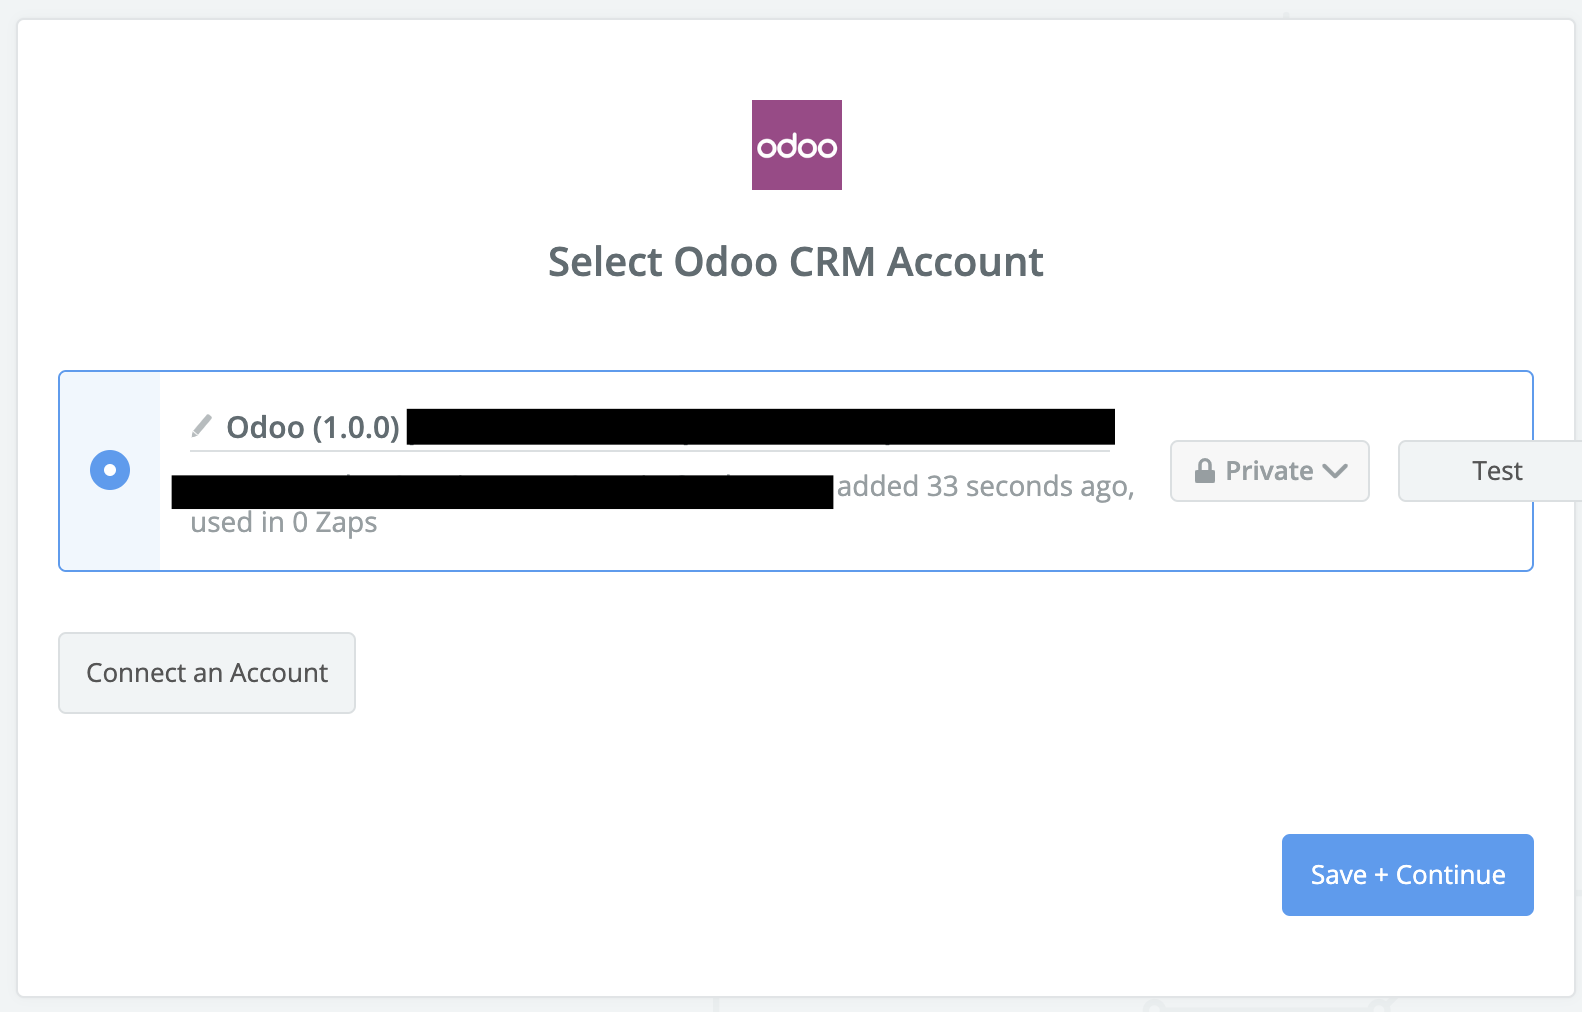Click the lock icon beside Private
Image resolution: width=1582 pixels, height=1012 pixels.
[1205, 470]
